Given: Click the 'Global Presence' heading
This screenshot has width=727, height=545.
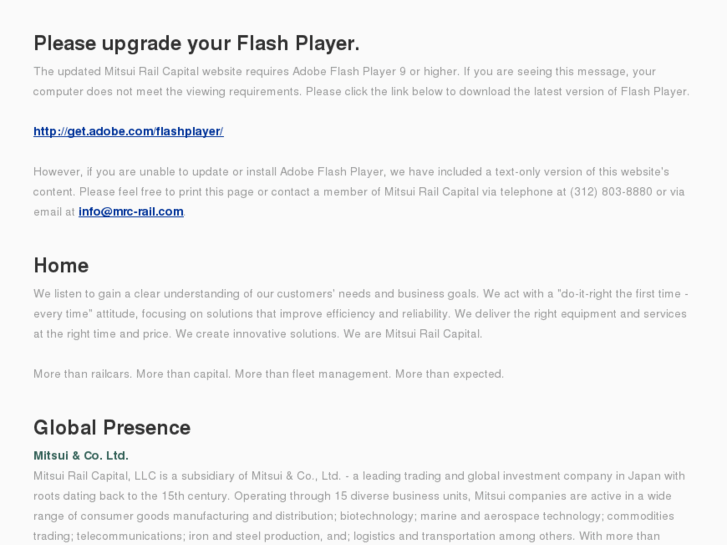Looking at the screenshot, I should [112, 427].
